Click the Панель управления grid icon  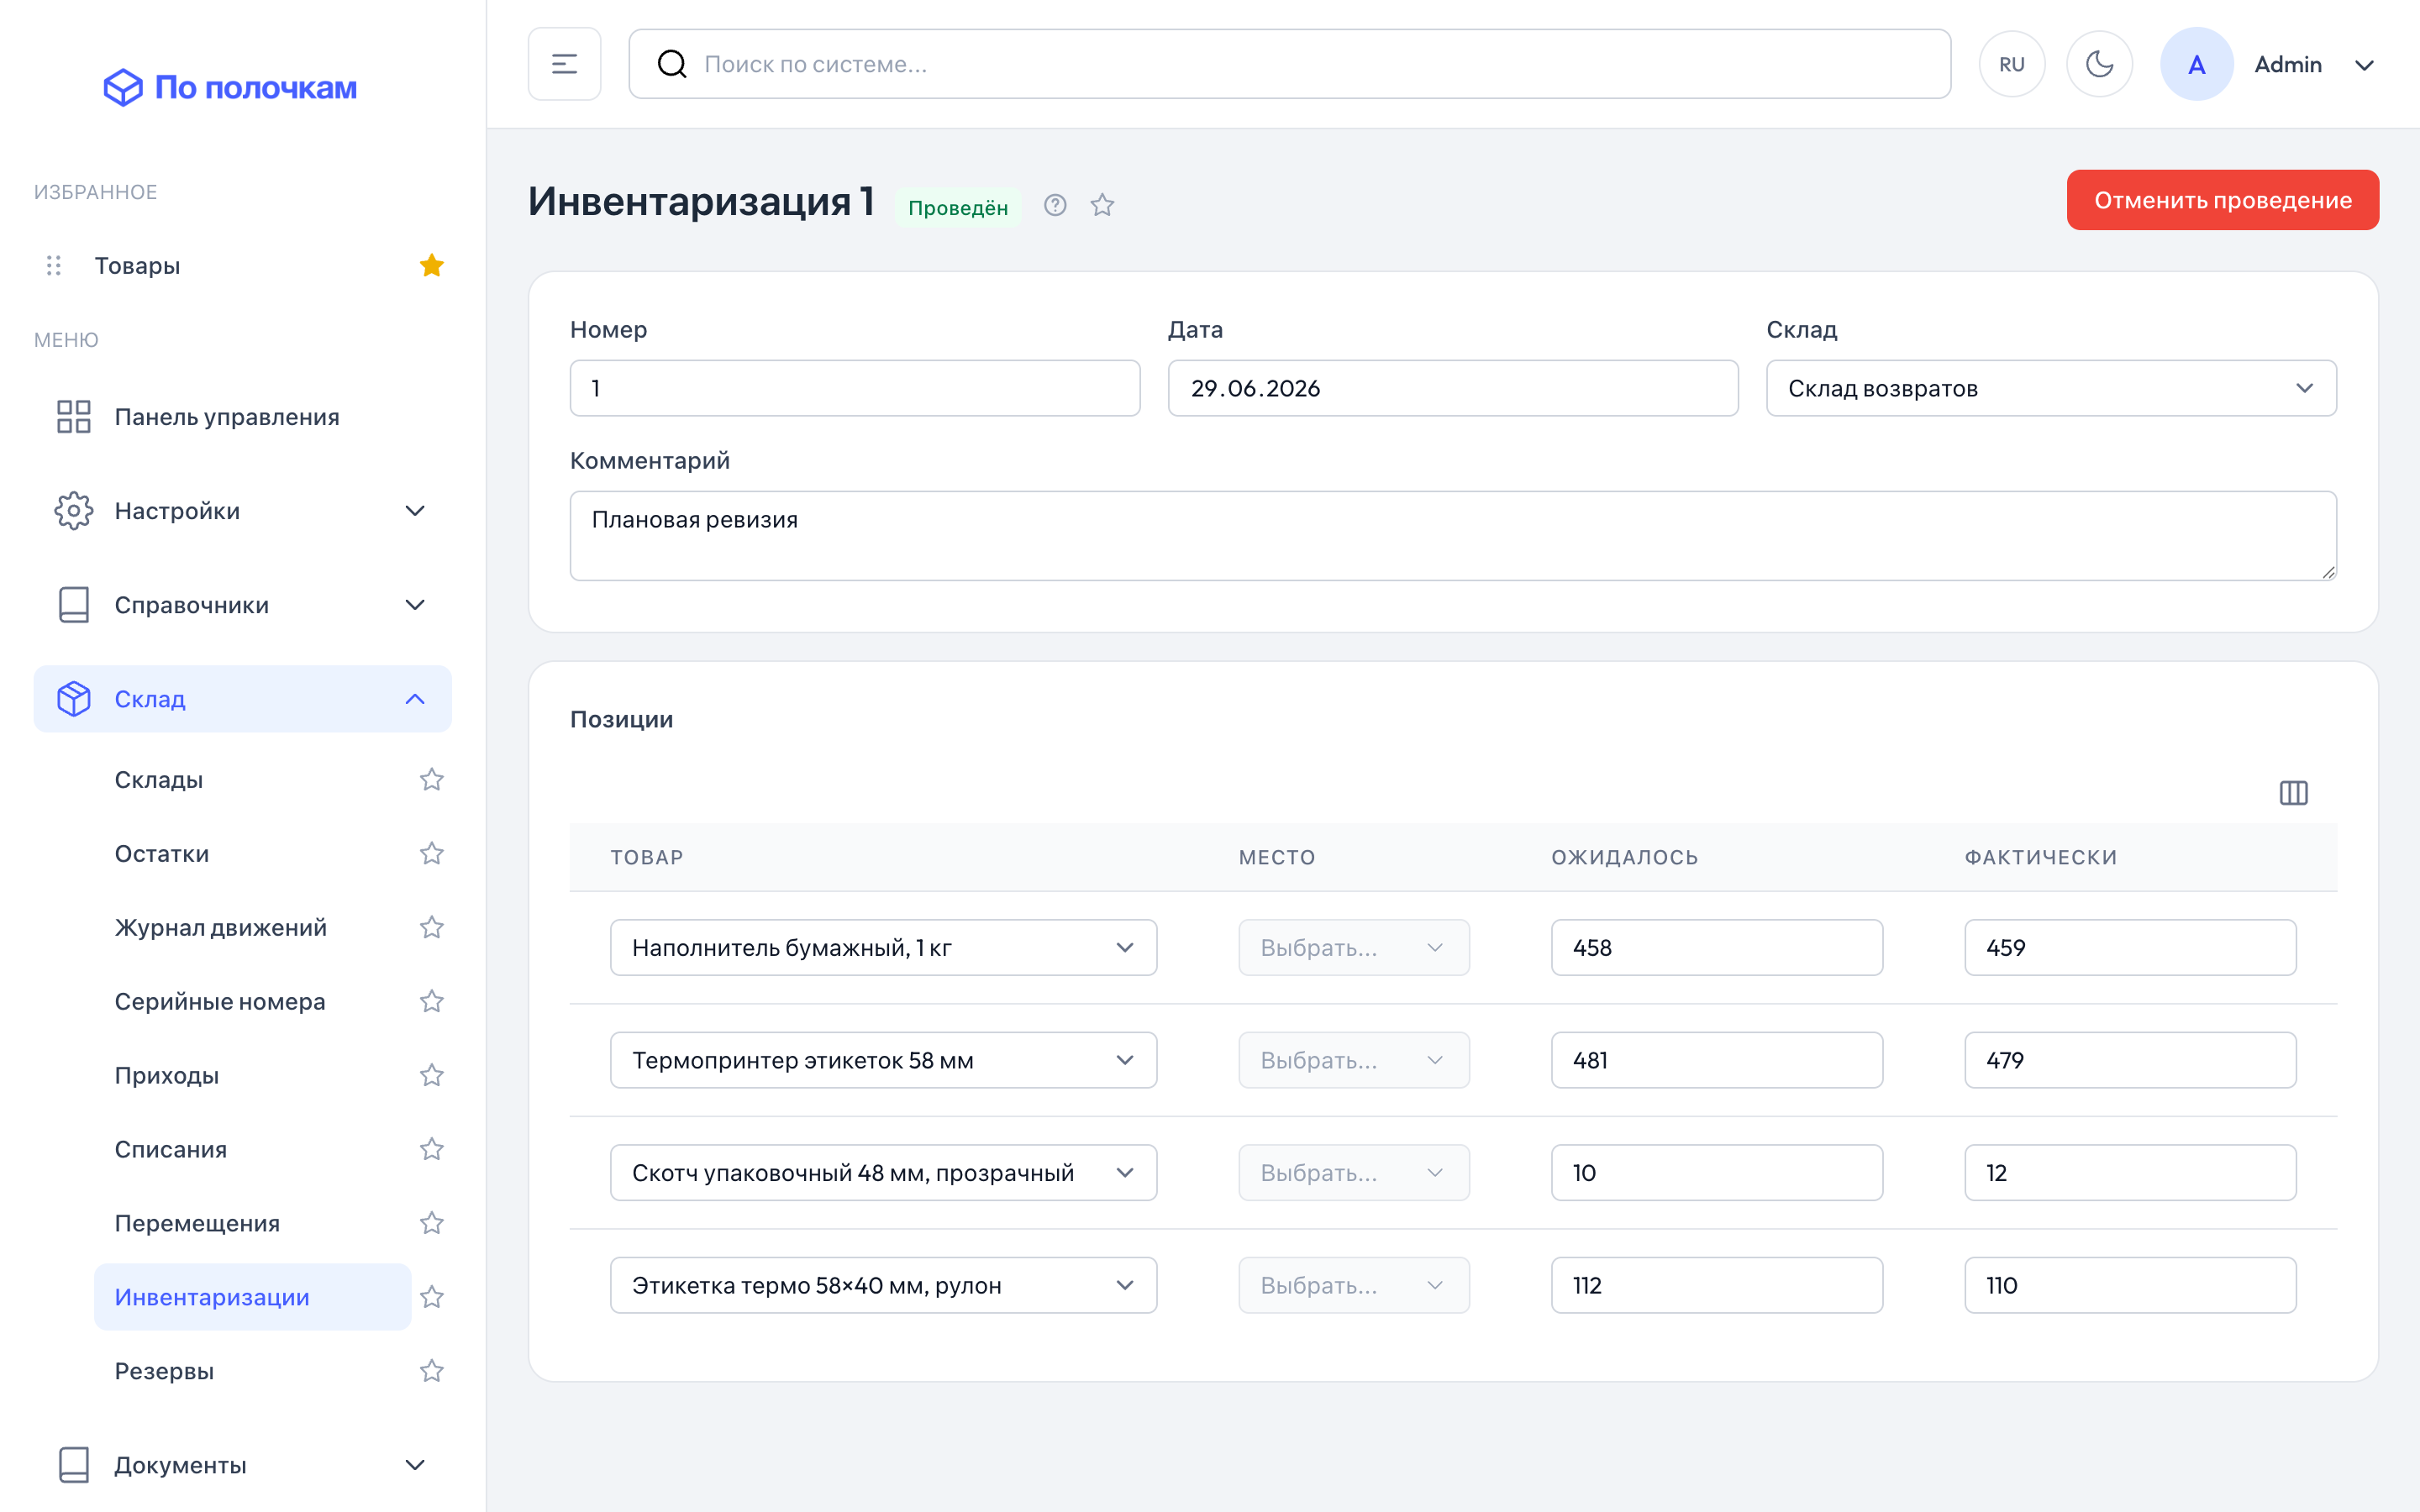(74, 416)
